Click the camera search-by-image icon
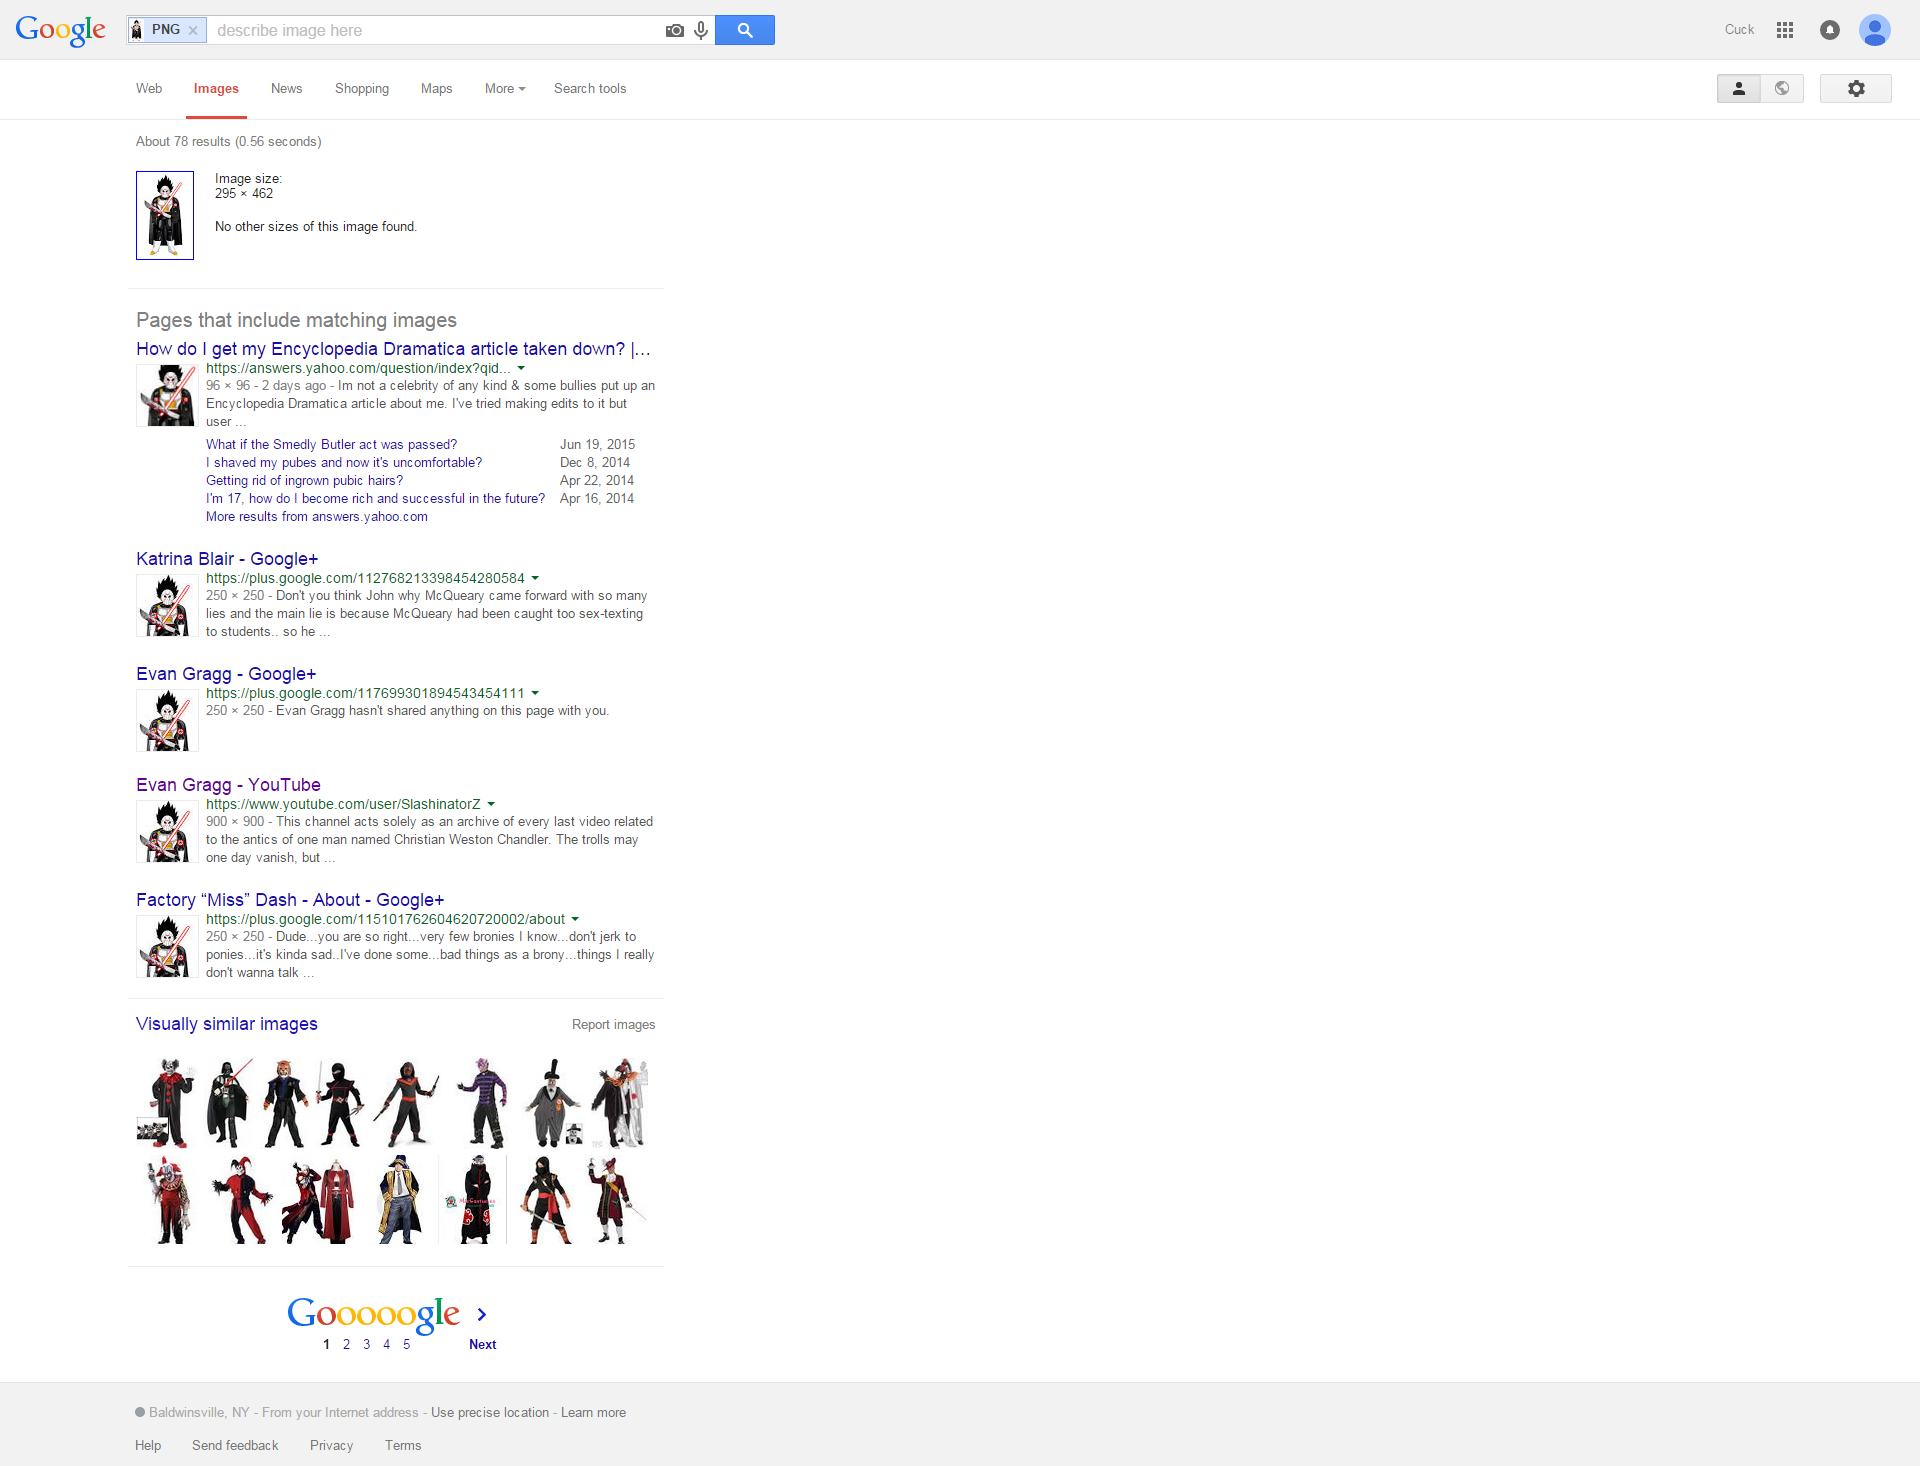Screen dimensions: 1920x1466 pyautogui.click(x=675, y=30)
